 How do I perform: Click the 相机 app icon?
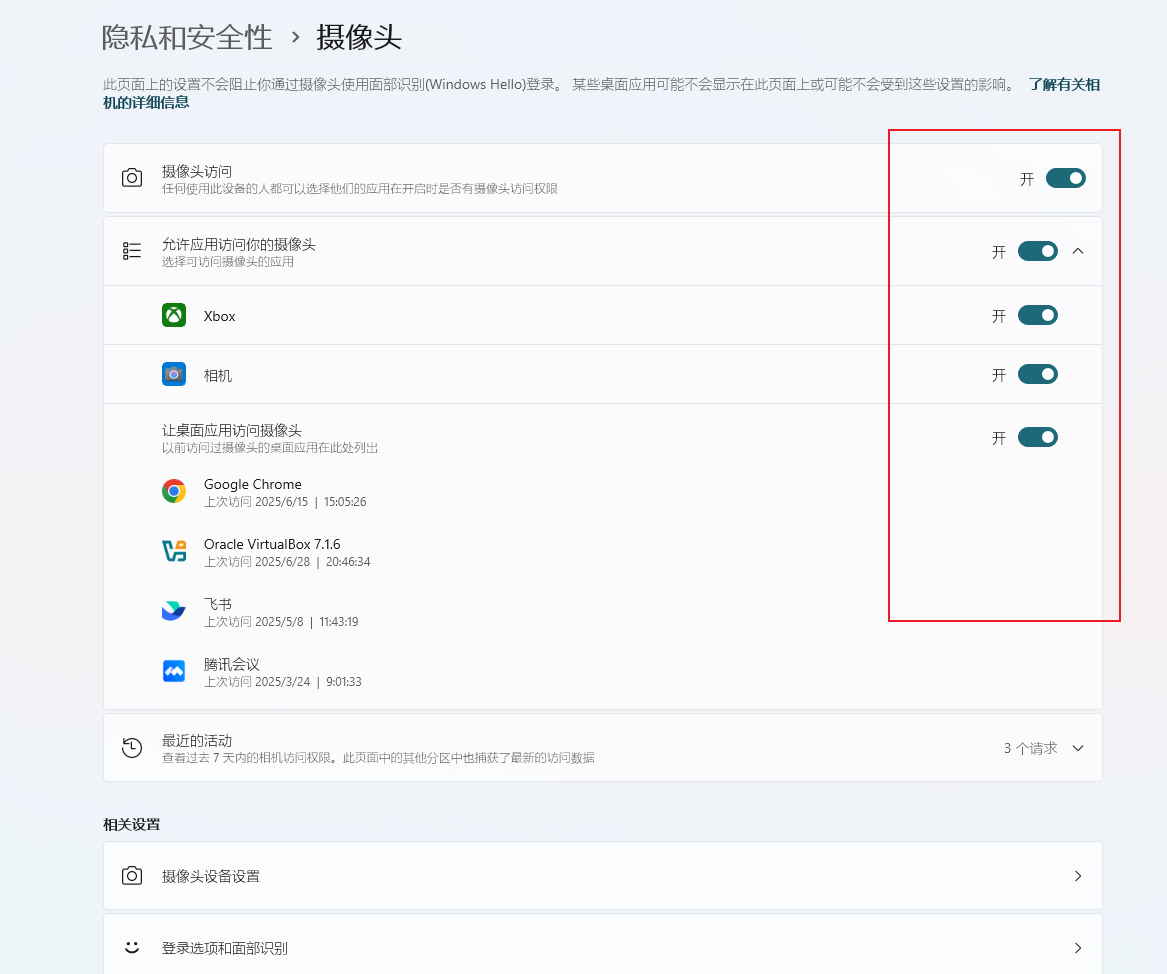(174, 374)
